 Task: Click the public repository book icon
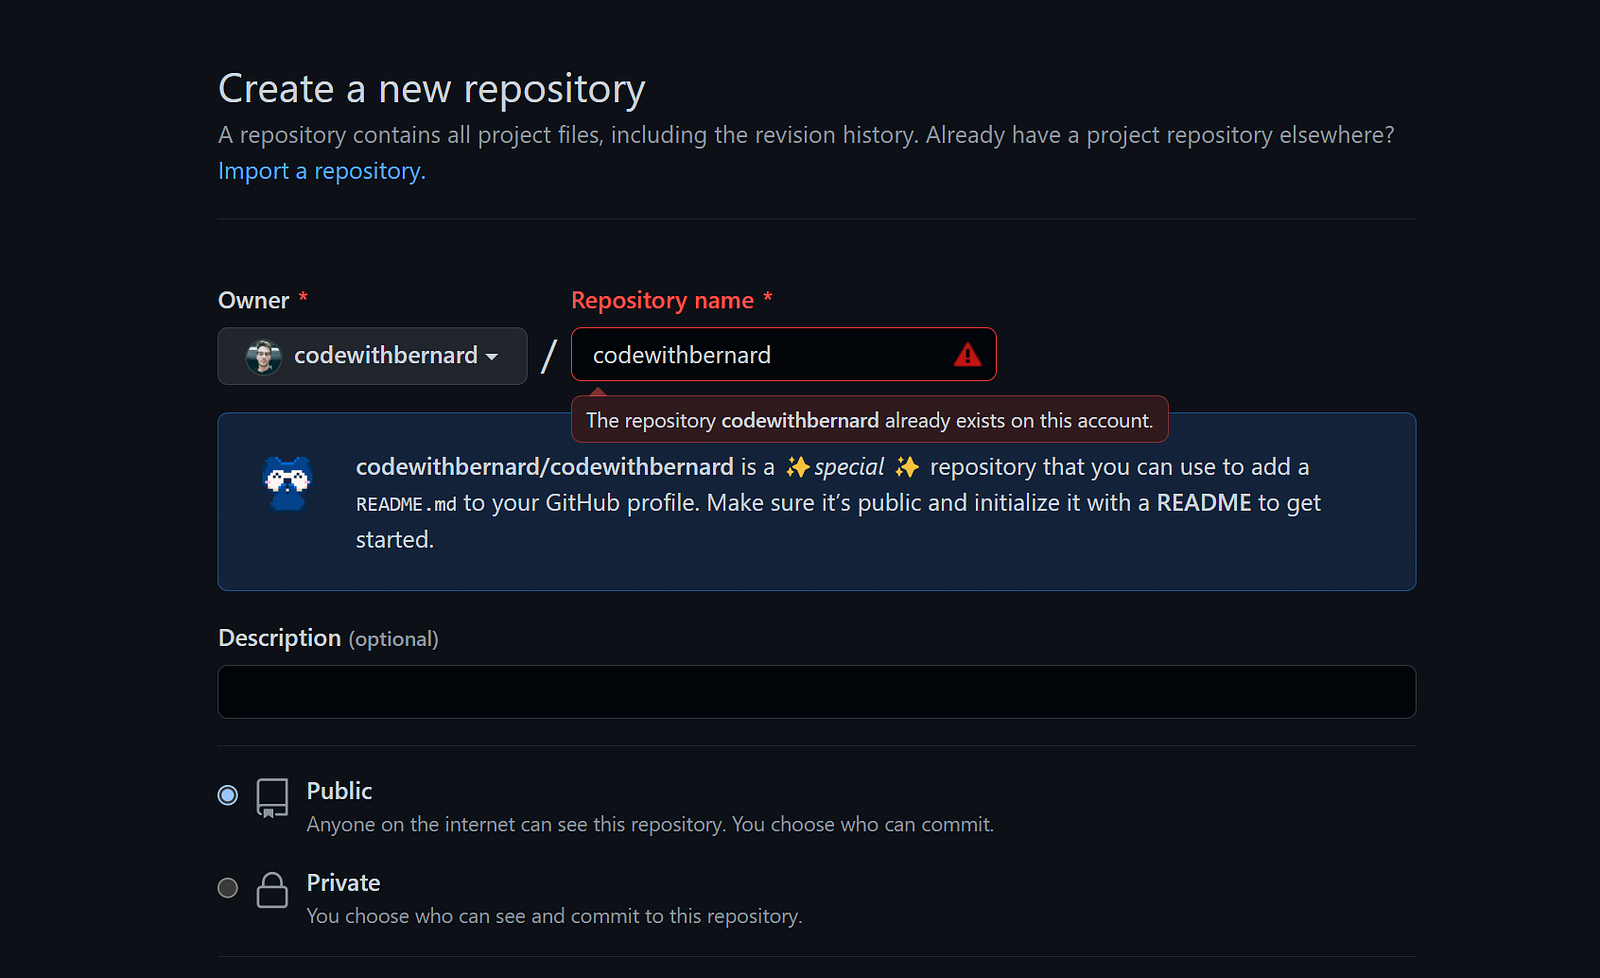pos(272,798)
